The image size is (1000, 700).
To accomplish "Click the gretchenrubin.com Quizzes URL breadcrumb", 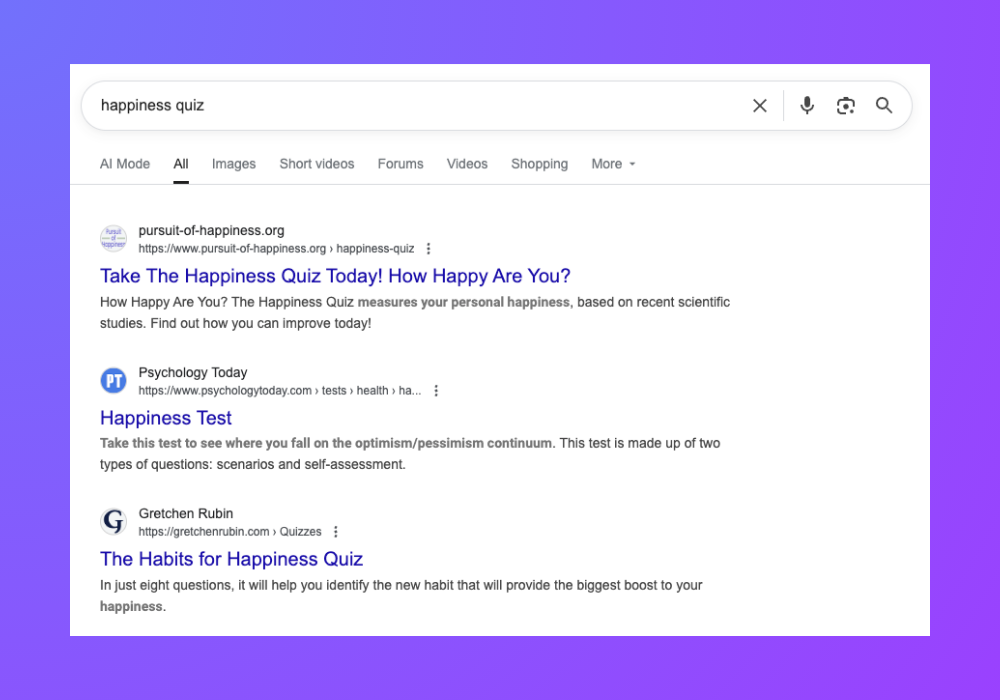I will pos(230,532).
